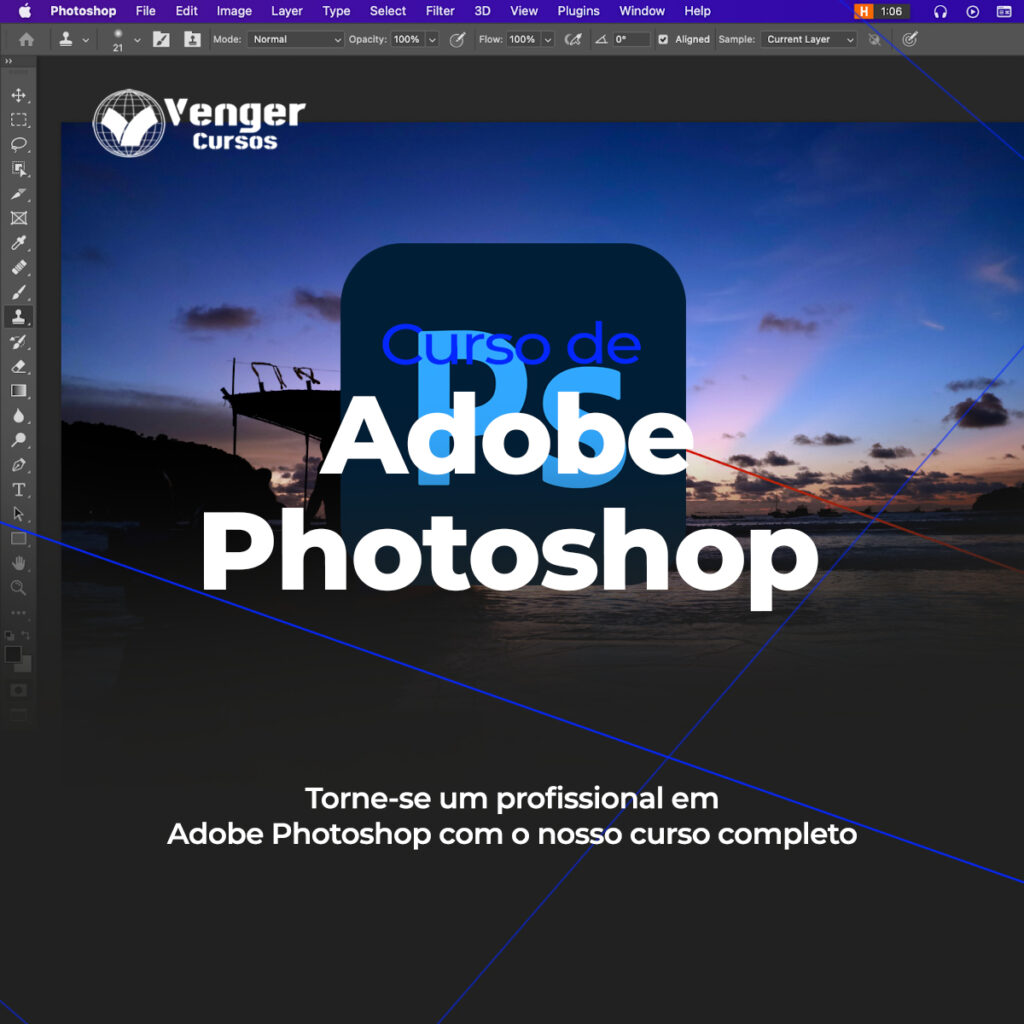Screen dimensions: 1024x1024
Task: Open the Brush Settings panel icon
Action: (161, 40)
